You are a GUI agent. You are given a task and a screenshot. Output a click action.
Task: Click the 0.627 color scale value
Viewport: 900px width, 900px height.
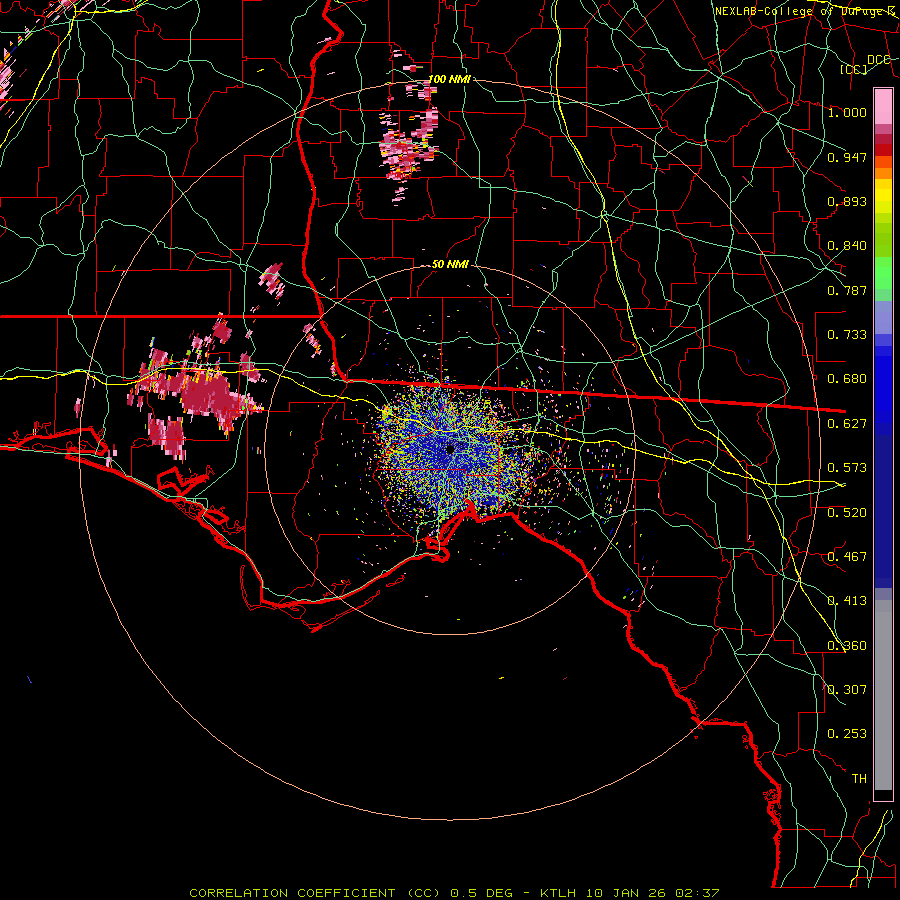pyautogui.click(x=847, y=424)
